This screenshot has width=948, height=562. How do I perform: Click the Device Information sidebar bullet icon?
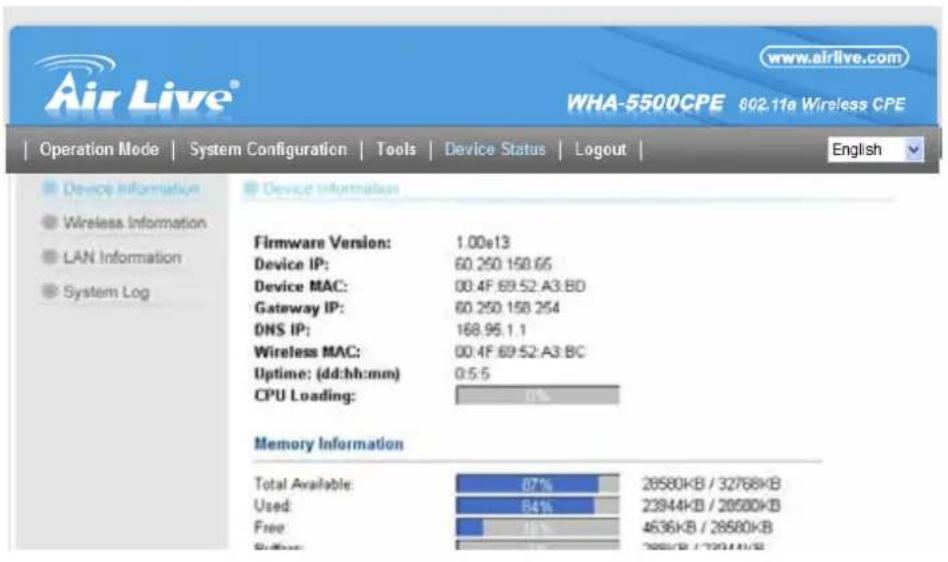50,189
